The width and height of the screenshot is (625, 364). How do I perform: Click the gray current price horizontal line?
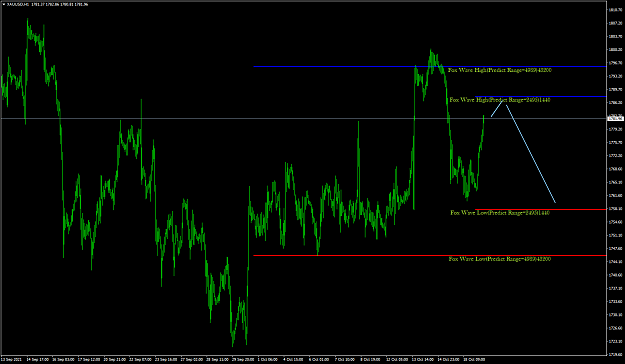coord(303,118)
